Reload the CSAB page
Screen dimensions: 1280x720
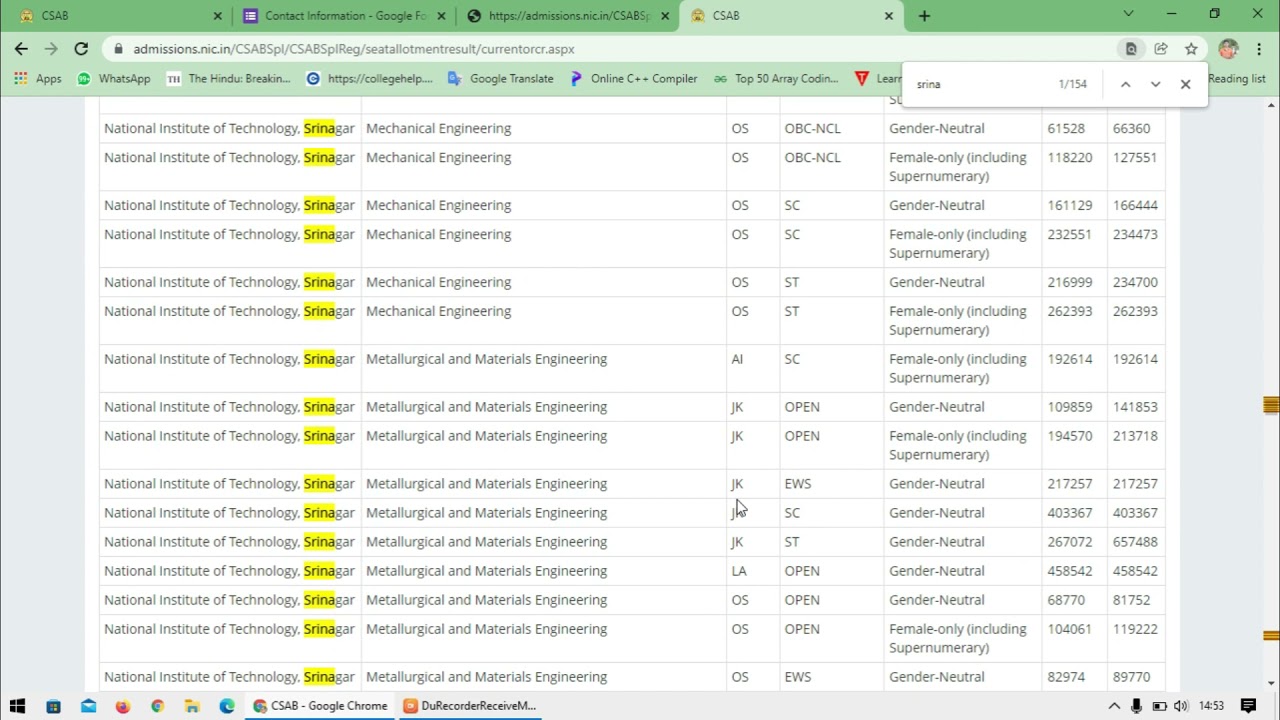pyautogui.click(x=81, y=48)
